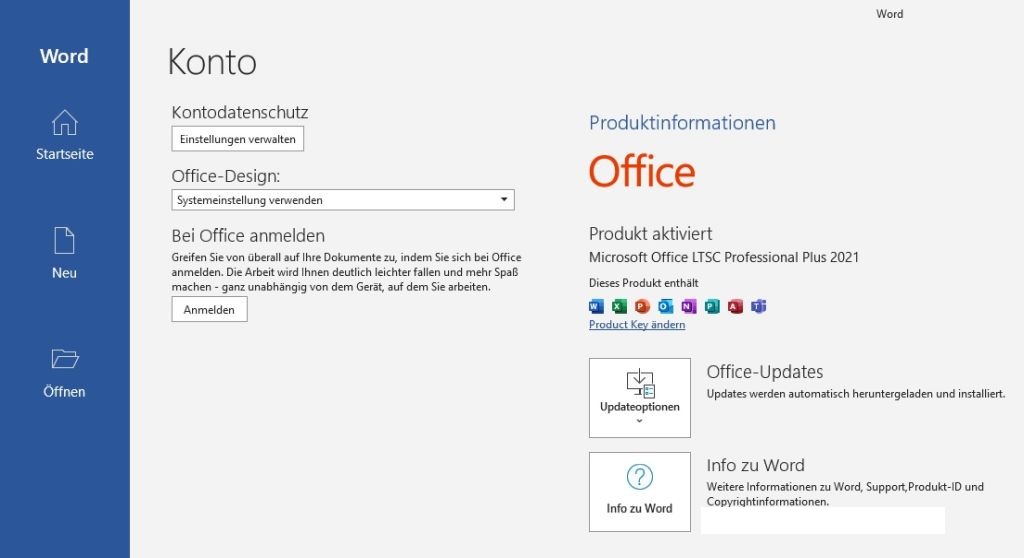1024x558 pixels.
Task: Click the green Excel app icon
Action: (619, 306)
